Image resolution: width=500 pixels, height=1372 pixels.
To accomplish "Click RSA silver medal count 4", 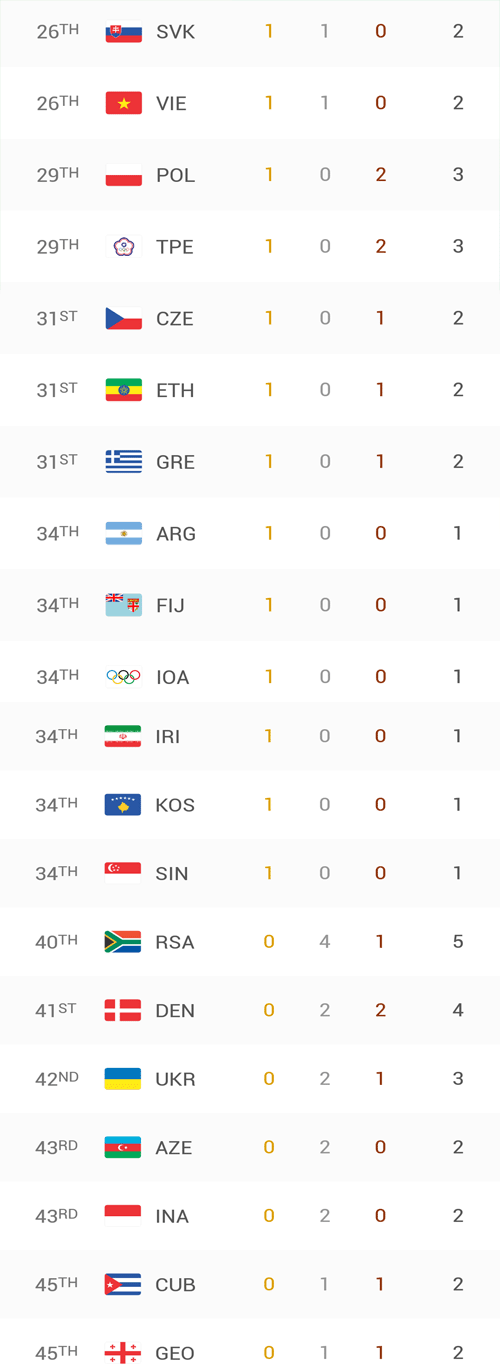I will pyautogui.click(x=325, y=942).
